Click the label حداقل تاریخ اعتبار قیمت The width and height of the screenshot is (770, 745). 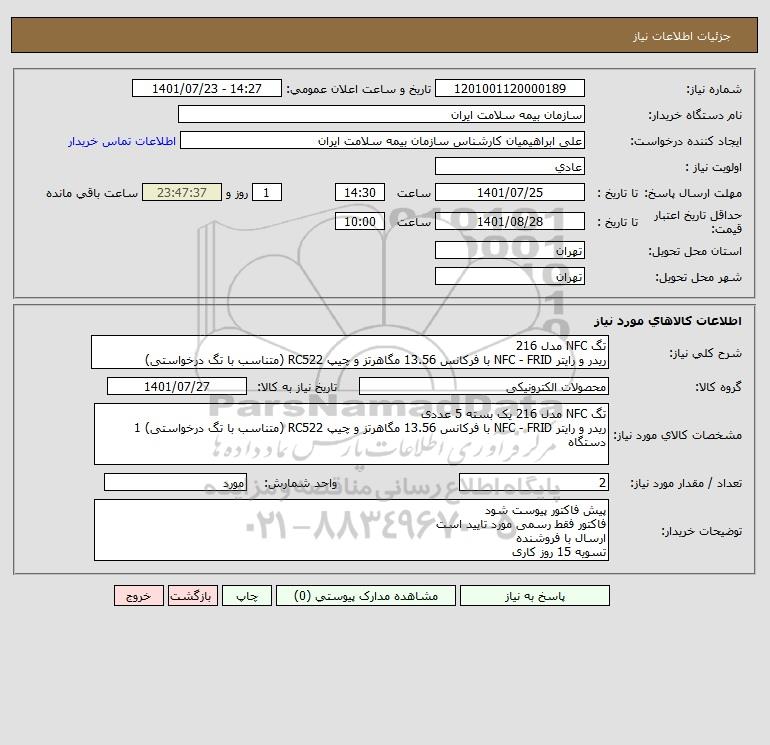[x=698, y=222]
